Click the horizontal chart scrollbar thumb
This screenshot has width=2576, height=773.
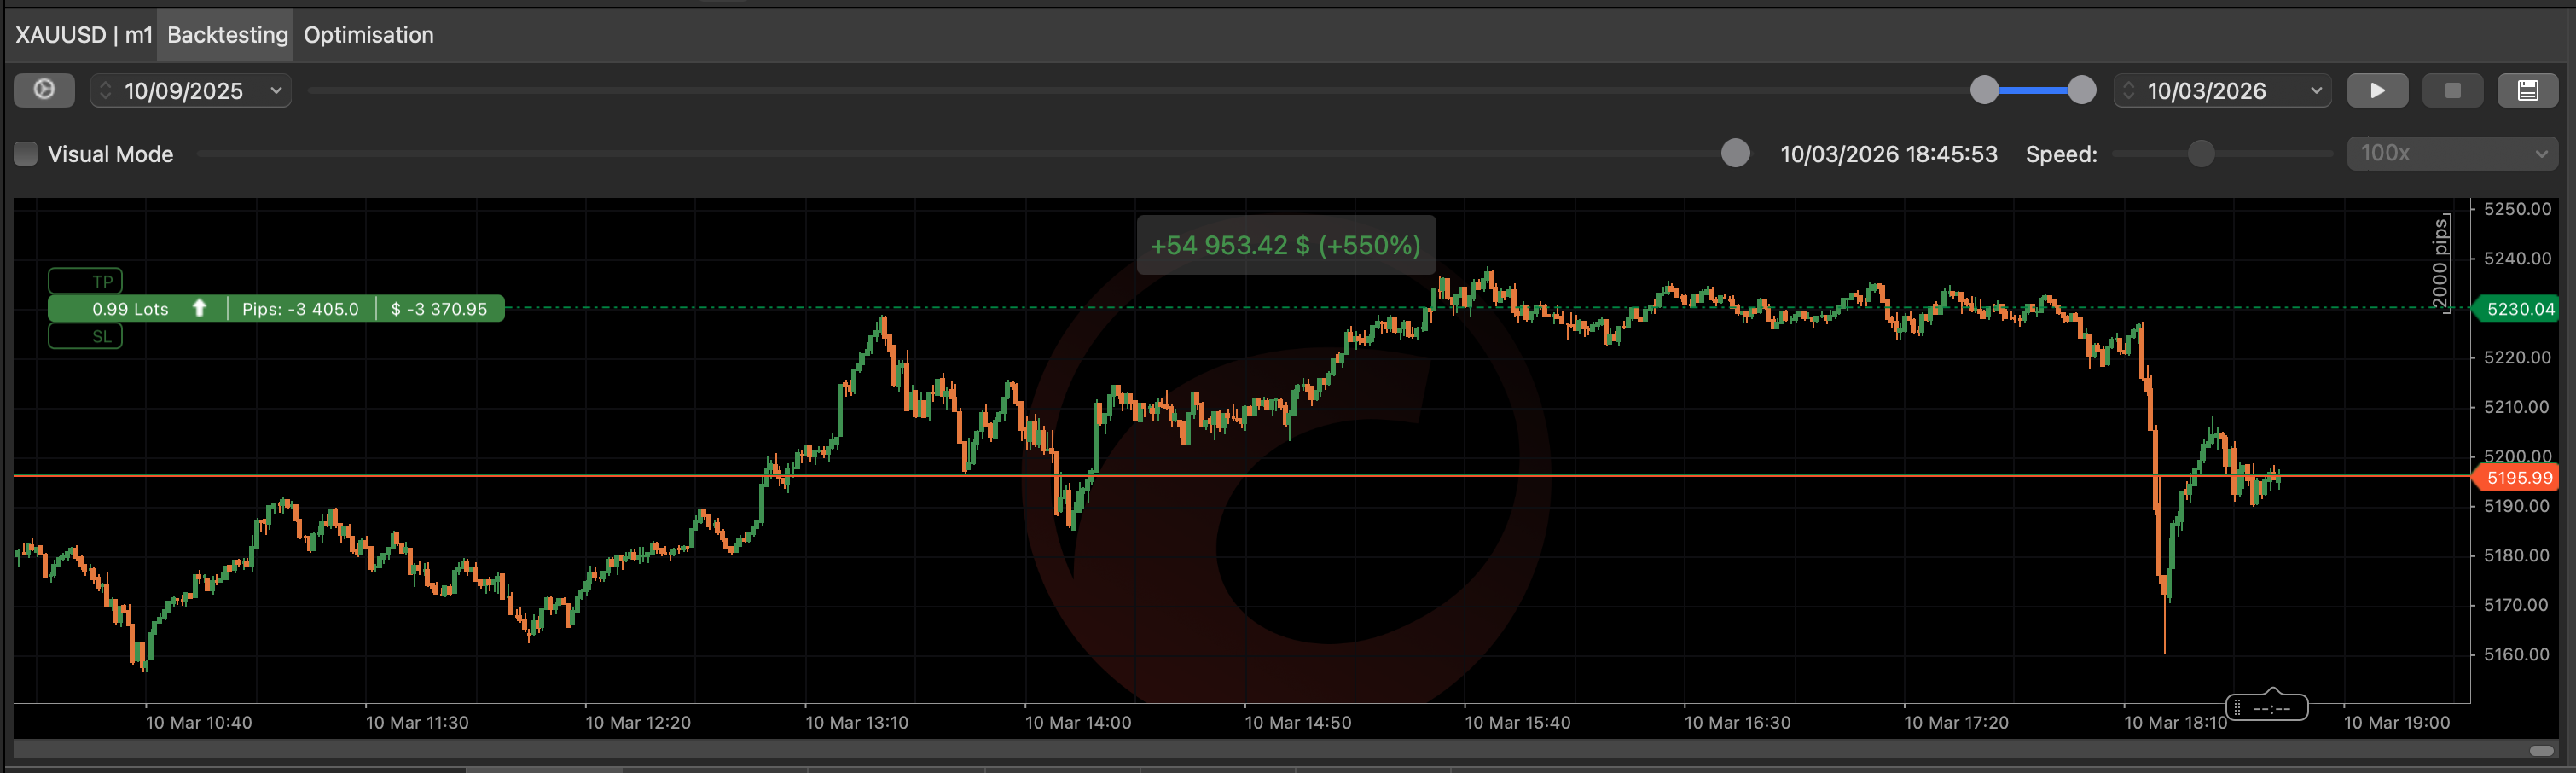2541,750
